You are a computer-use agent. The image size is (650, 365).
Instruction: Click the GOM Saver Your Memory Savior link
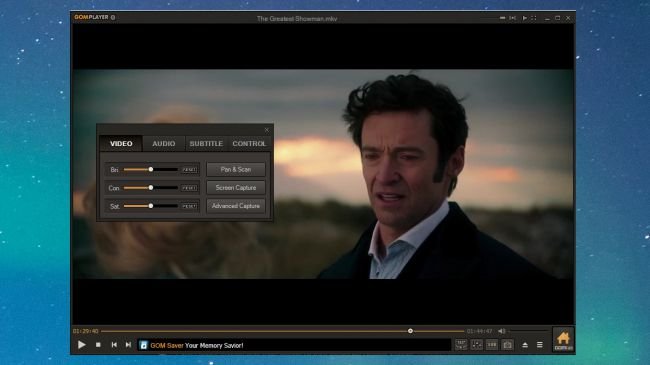coord(197,345)
